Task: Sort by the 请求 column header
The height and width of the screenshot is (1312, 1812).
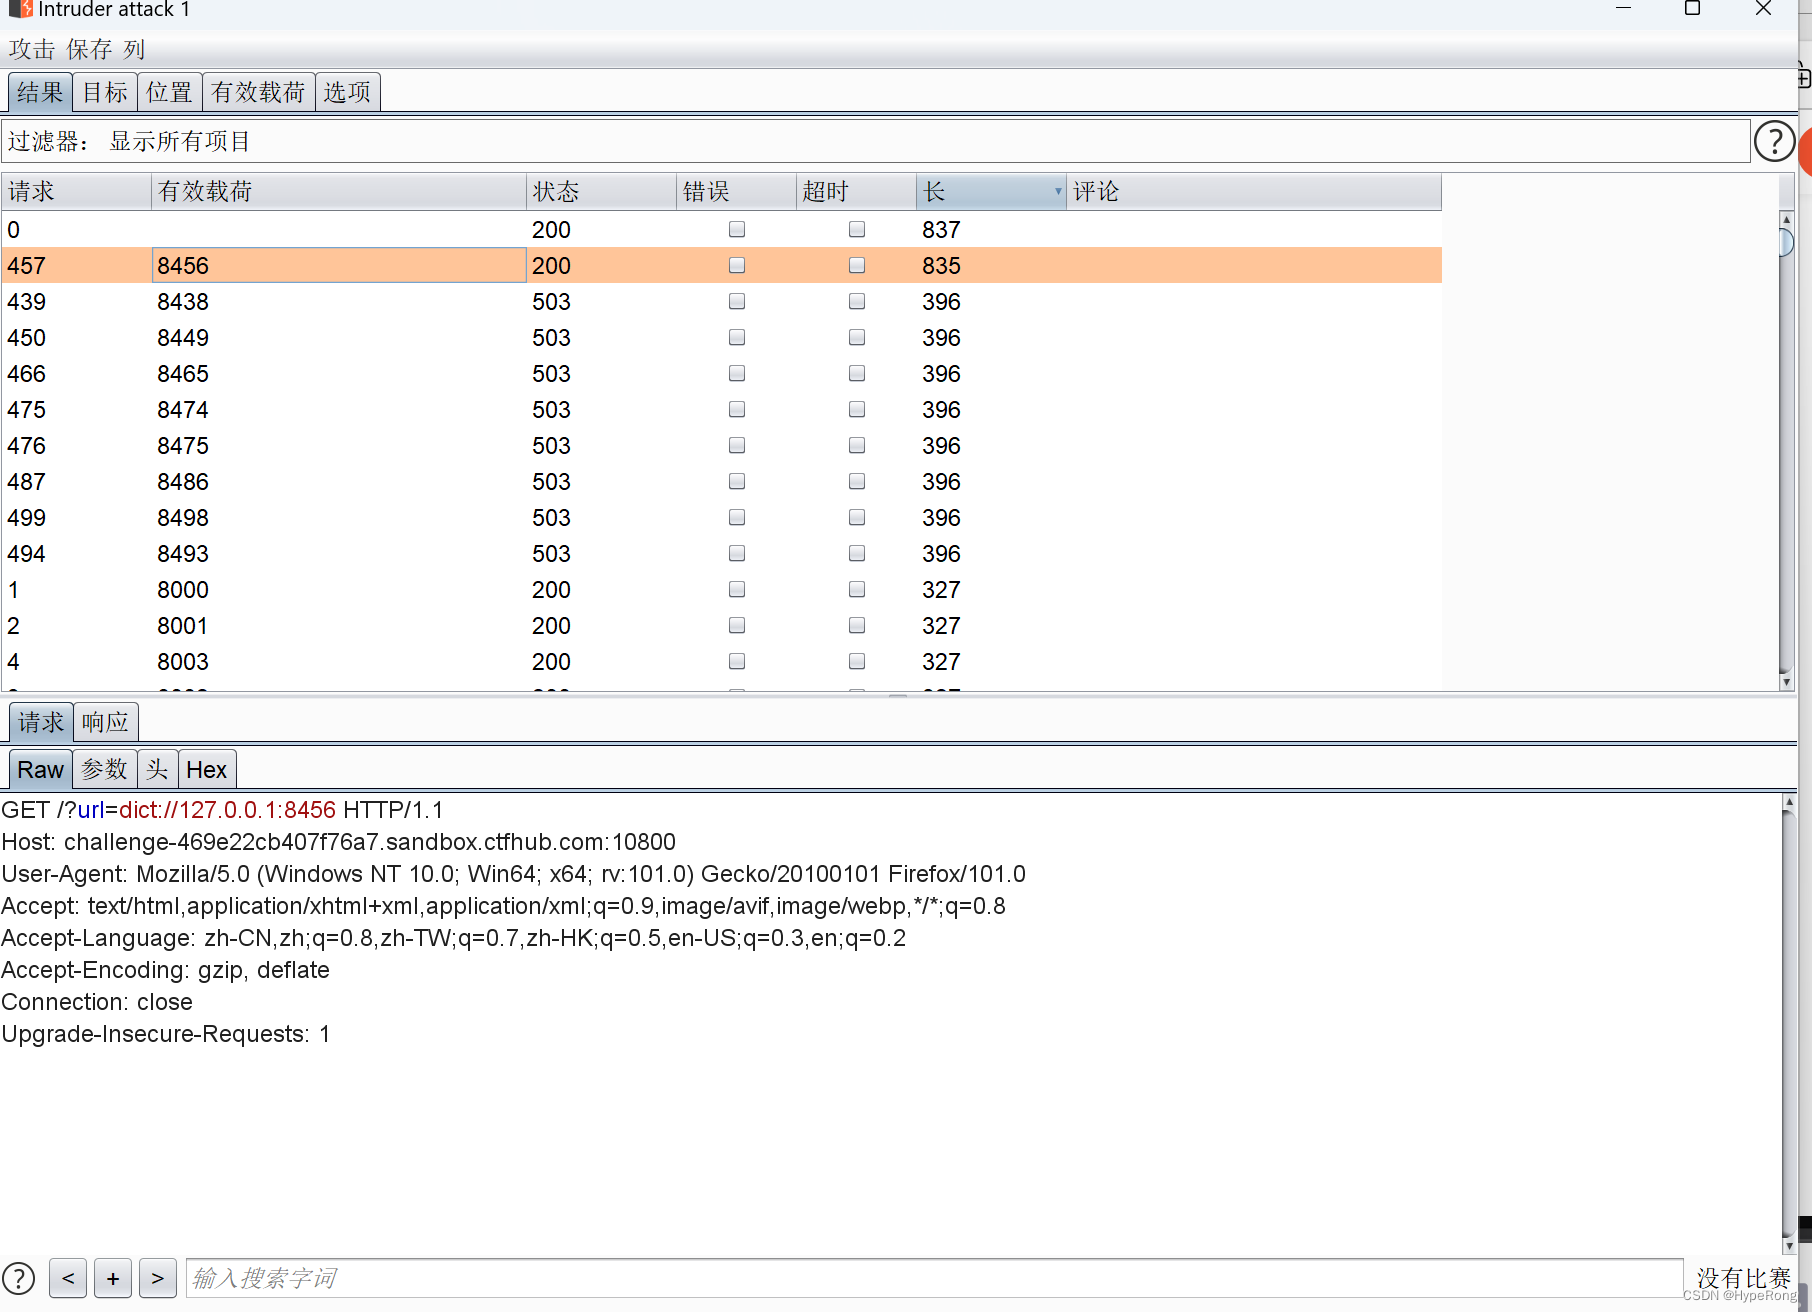Action: point(76,191)
